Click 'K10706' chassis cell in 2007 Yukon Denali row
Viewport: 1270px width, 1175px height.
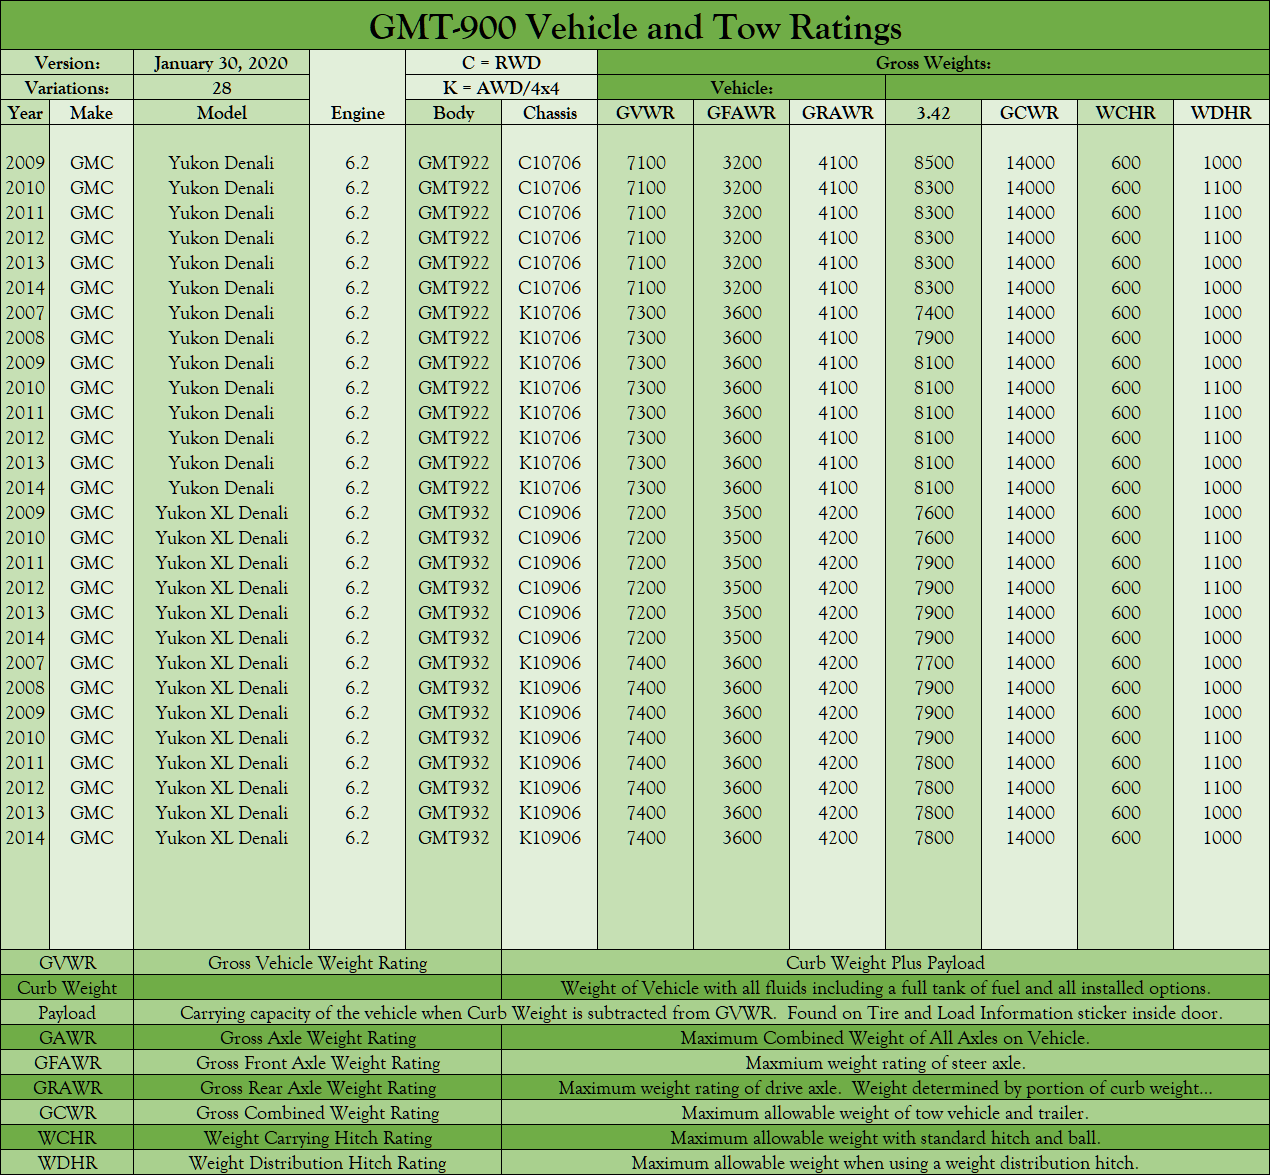(x=549, y=313)
